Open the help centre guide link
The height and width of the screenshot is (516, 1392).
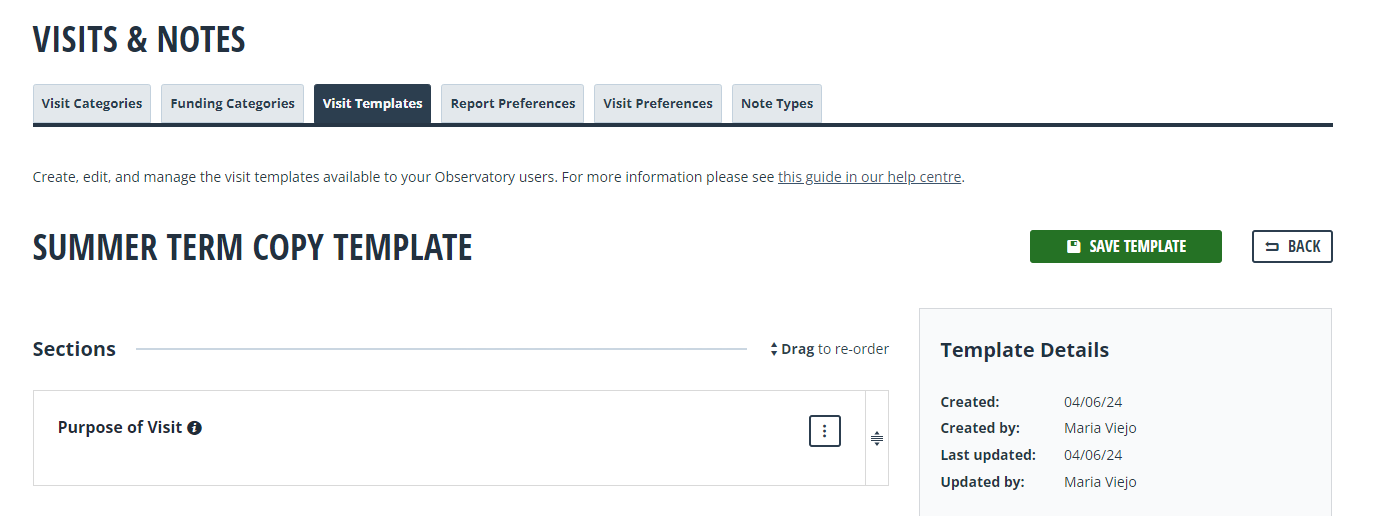870,177
